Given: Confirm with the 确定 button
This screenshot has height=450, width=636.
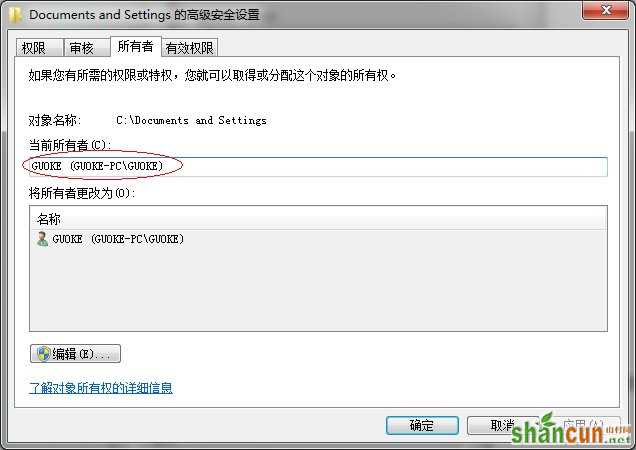Looking at the screenshot, I should (422, 425).
